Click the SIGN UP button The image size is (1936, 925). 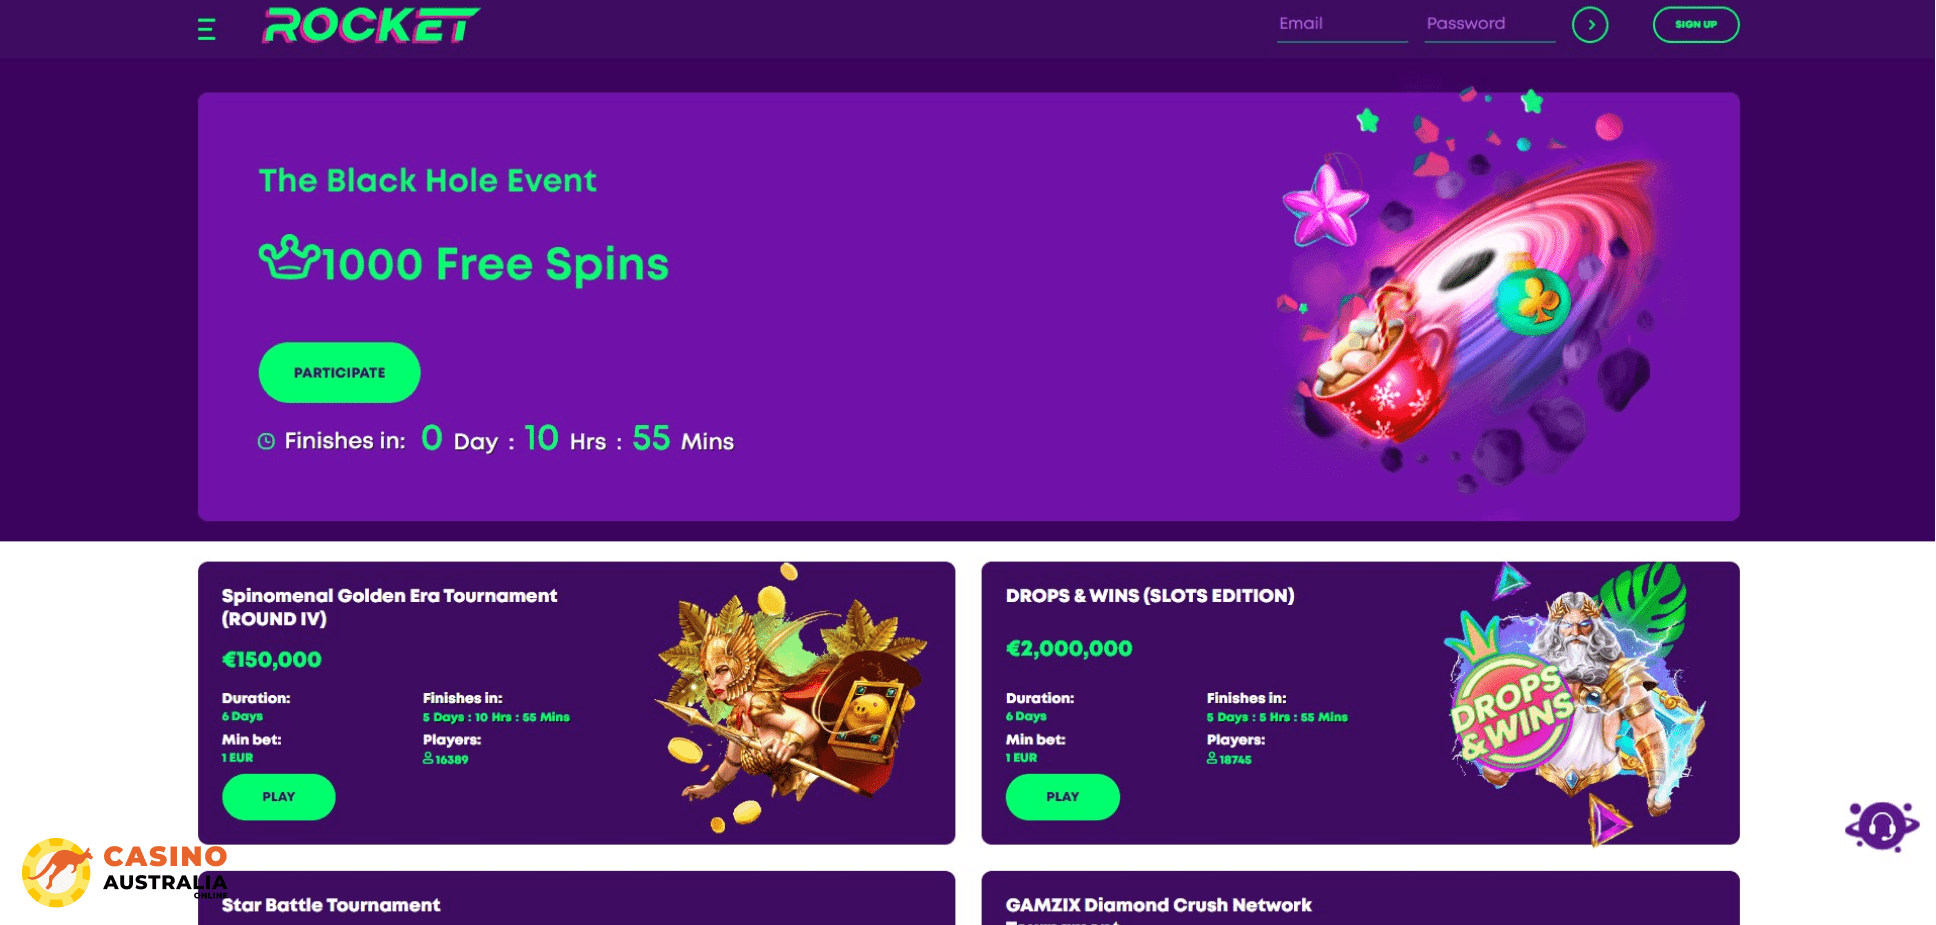coord(1696,25)
